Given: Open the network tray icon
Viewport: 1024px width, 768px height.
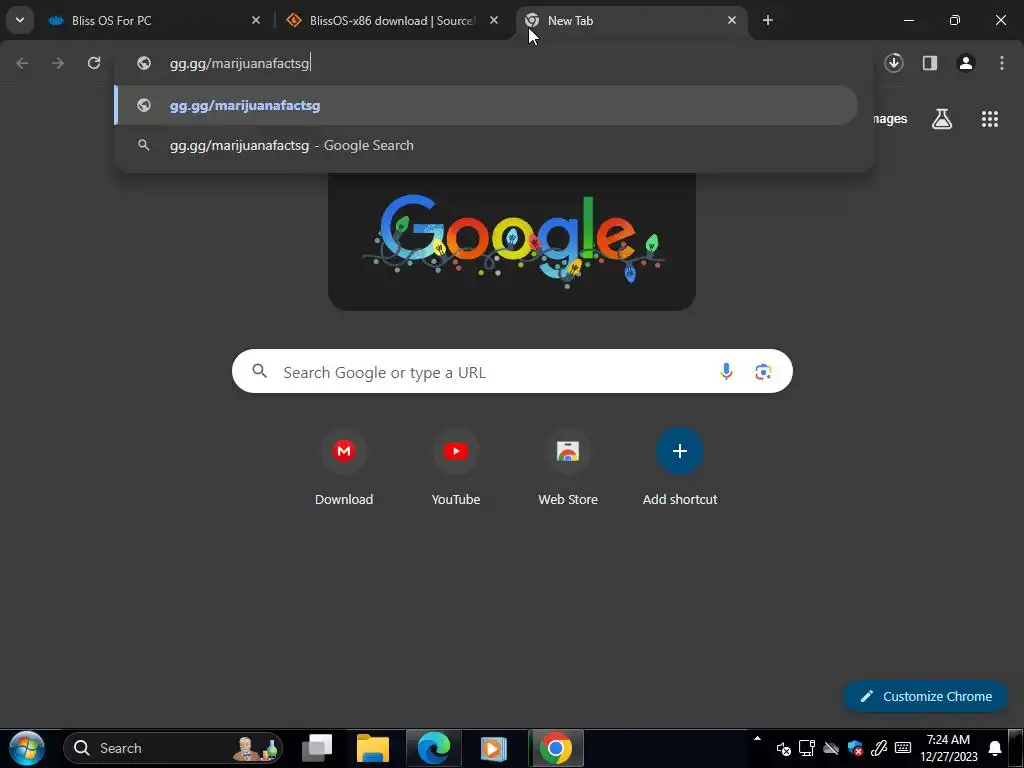Looking at the screenshot, I should [x=807, y=748].
